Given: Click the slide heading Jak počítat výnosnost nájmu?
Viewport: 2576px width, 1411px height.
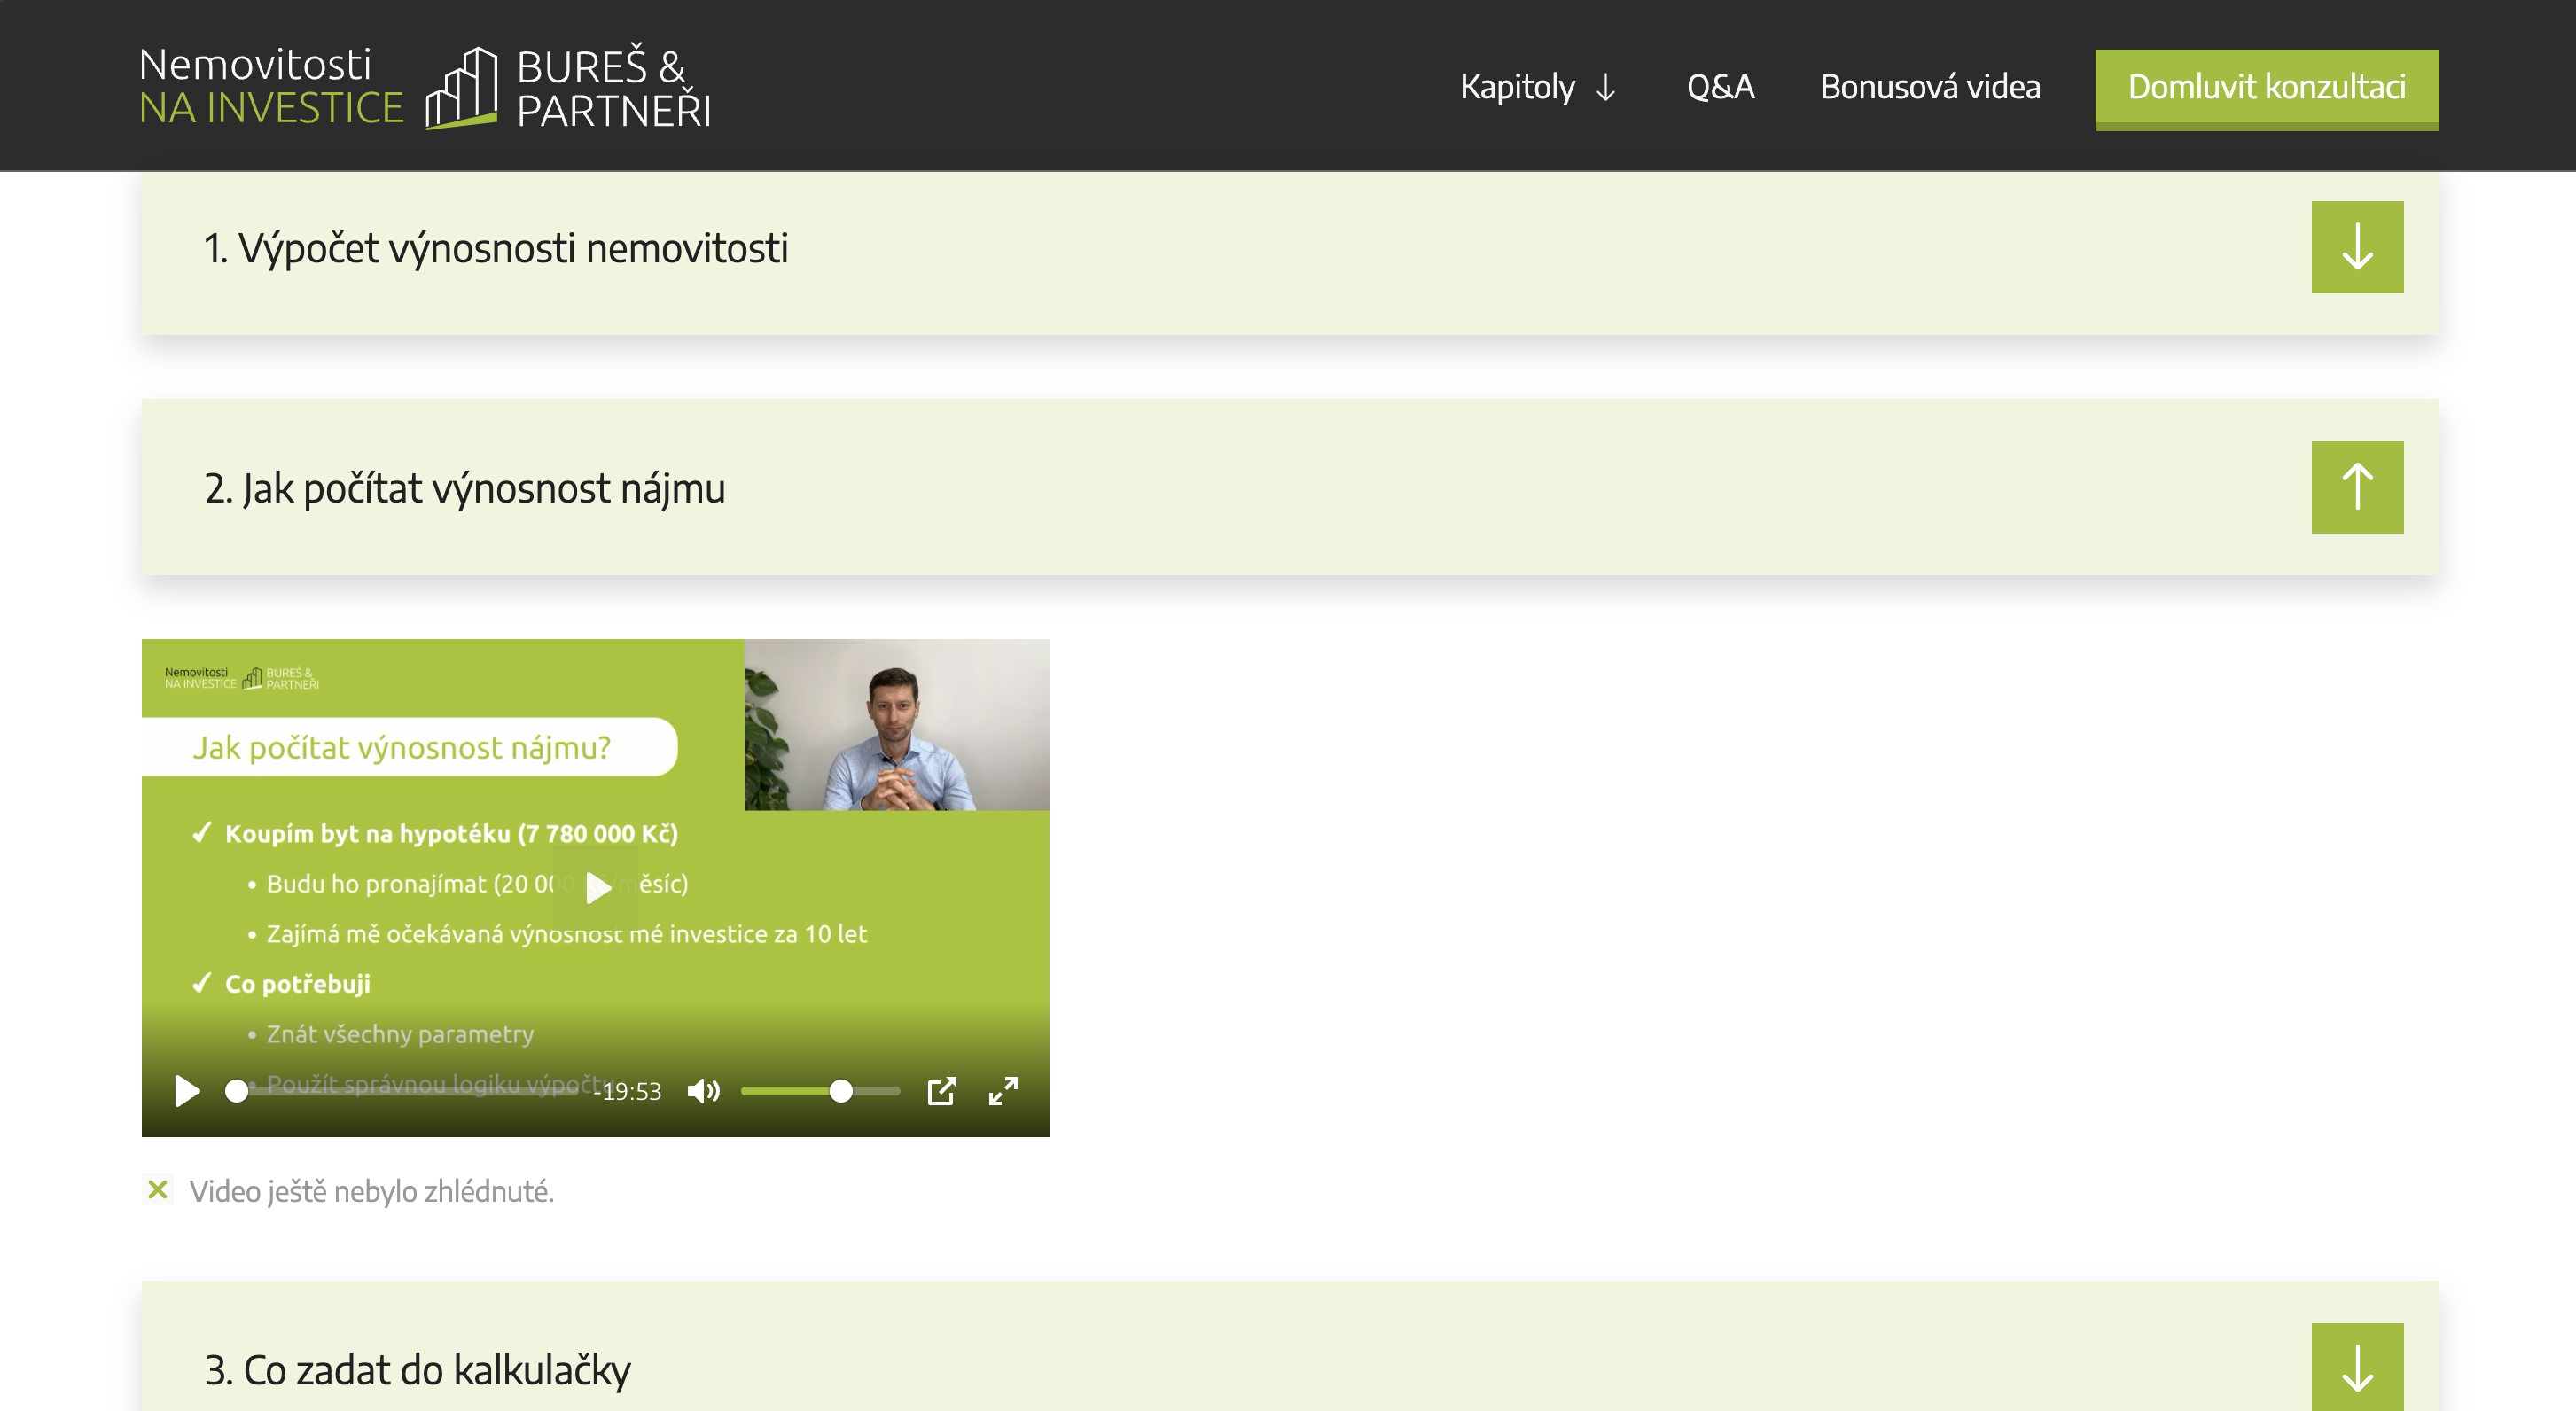Looking at the screenshot, I should [x=401, y=747].
